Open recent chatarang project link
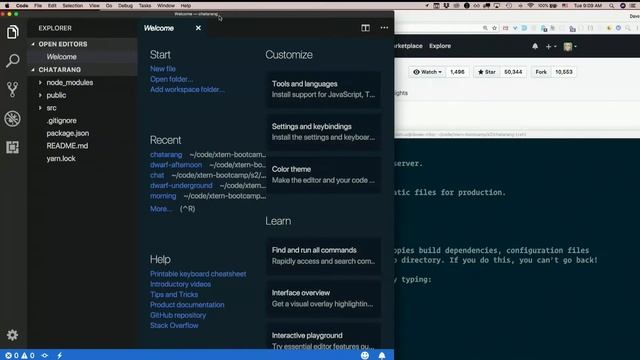 coord(166,155)
